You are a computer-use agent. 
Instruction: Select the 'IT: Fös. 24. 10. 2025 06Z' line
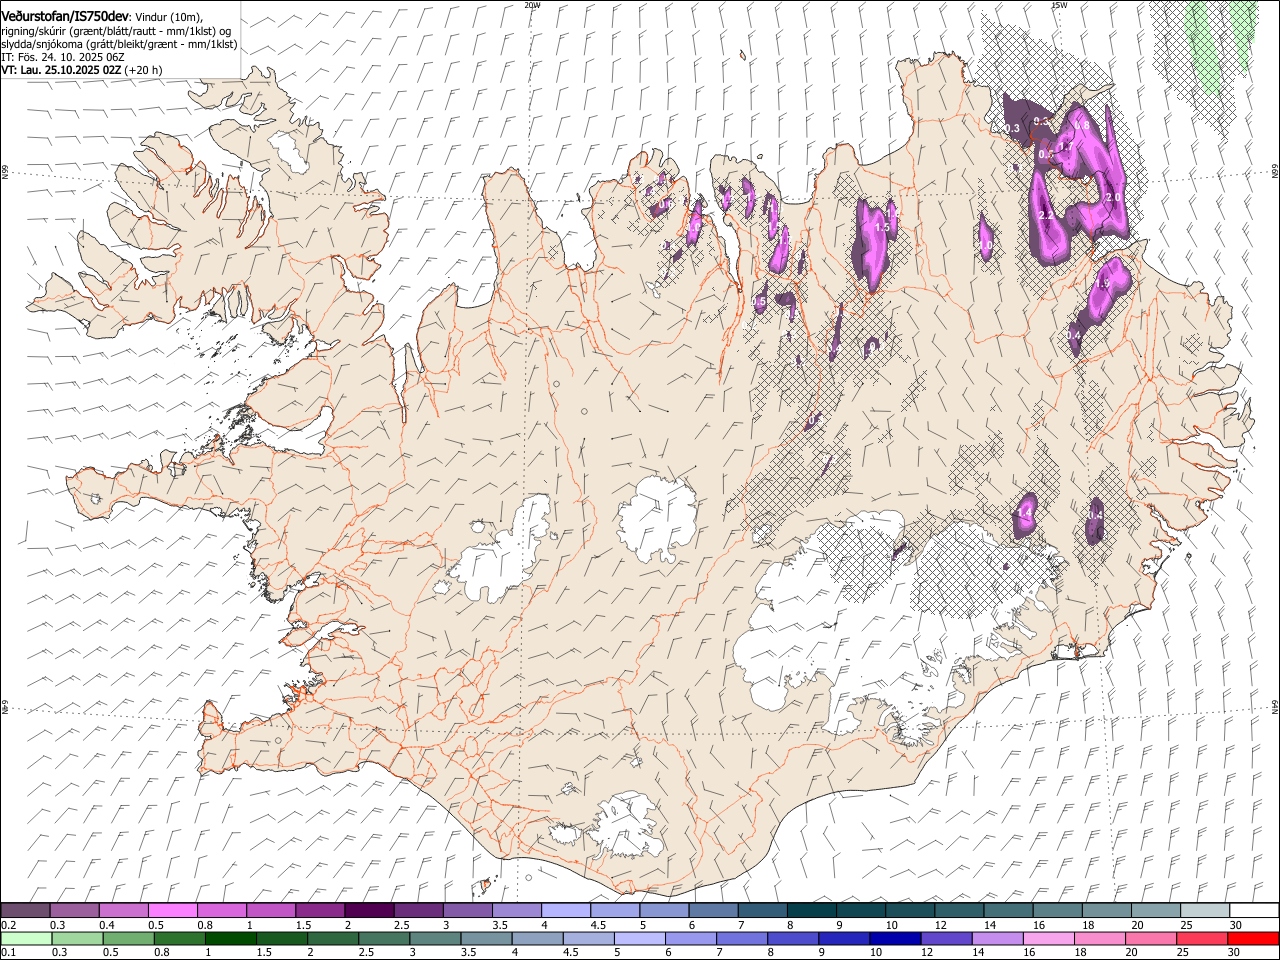pos(63,57)
